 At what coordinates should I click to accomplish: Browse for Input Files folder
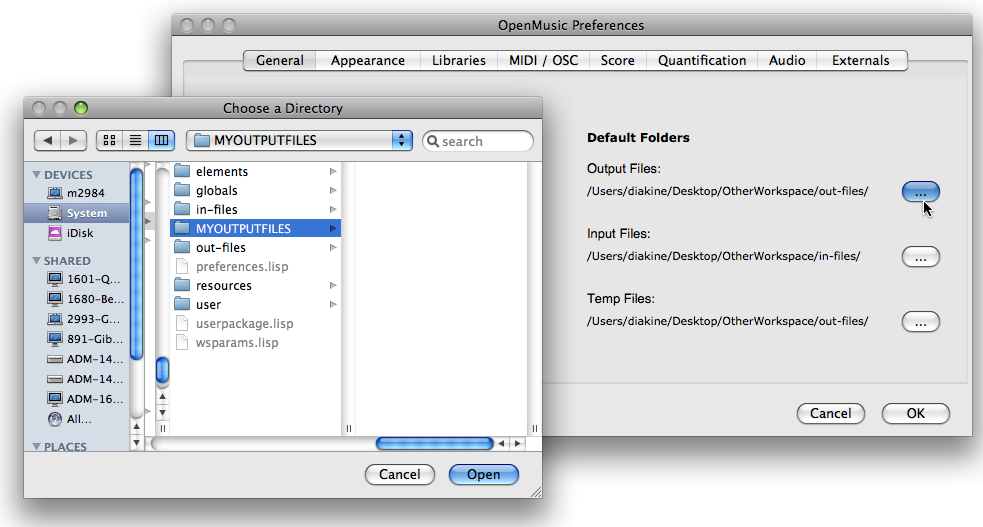[x=920, y=257]
